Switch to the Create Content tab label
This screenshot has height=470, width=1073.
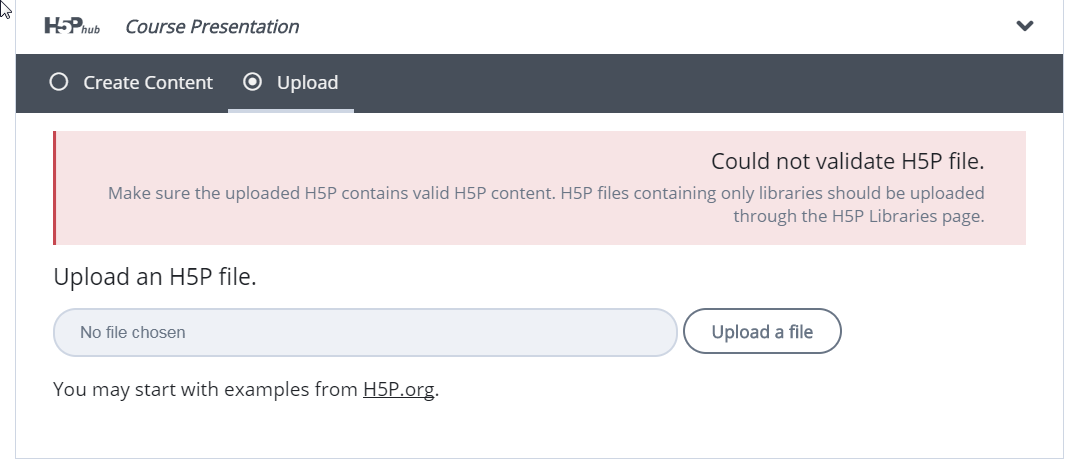(148, 83)
